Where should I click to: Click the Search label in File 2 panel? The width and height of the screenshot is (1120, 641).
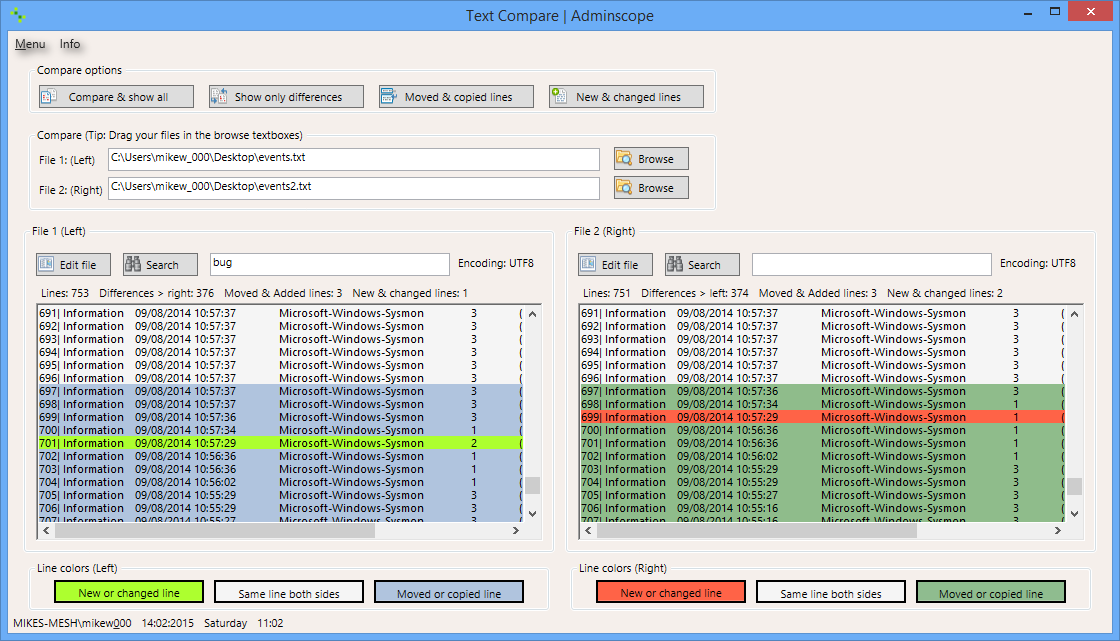(x=704, y=265)
